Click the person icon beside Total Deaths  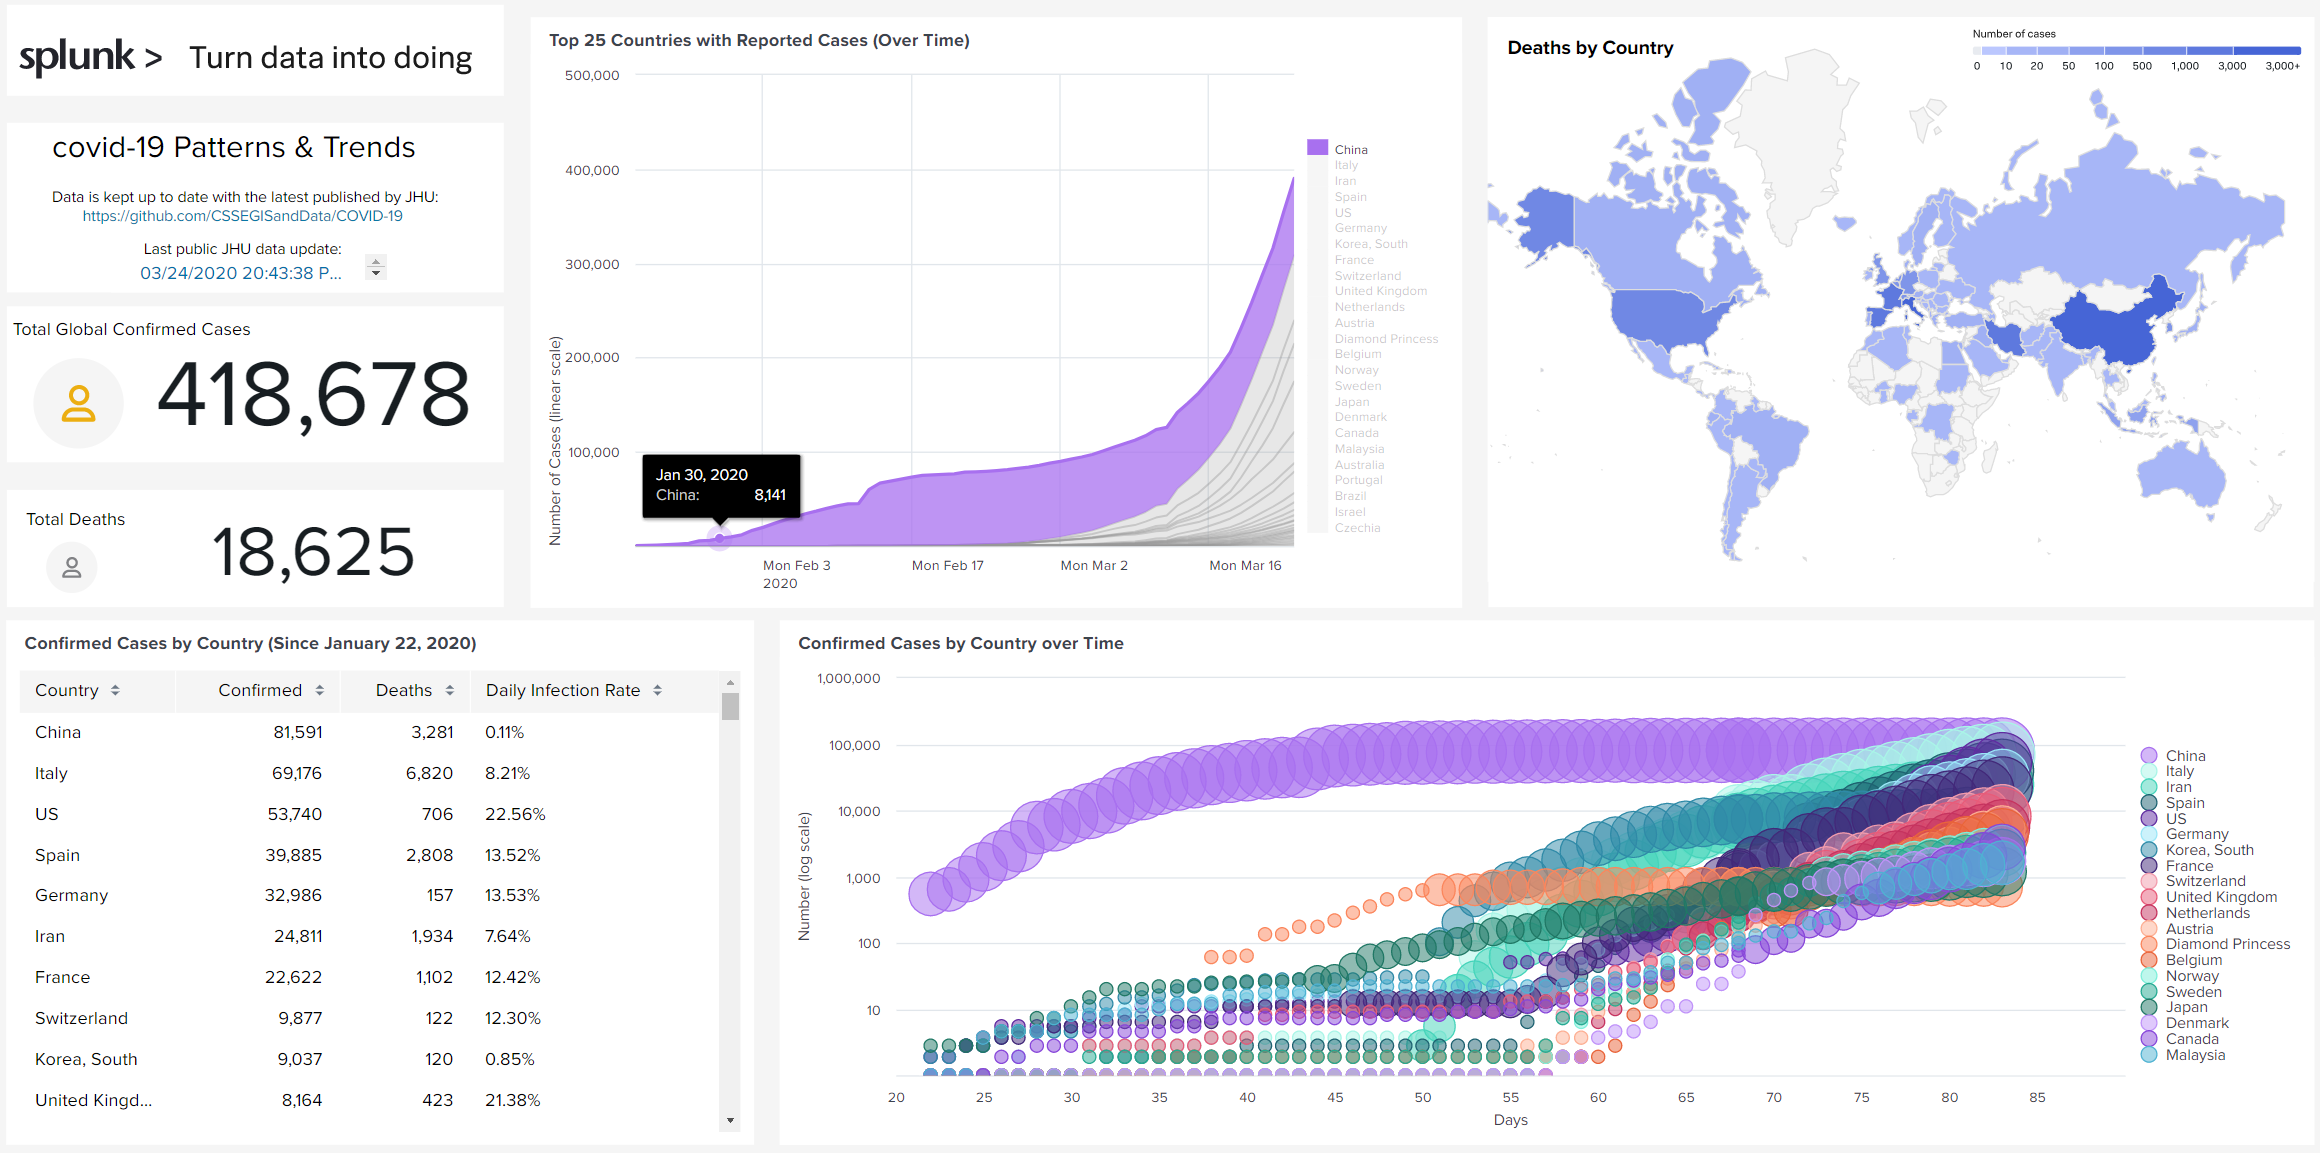click(71, 567)
